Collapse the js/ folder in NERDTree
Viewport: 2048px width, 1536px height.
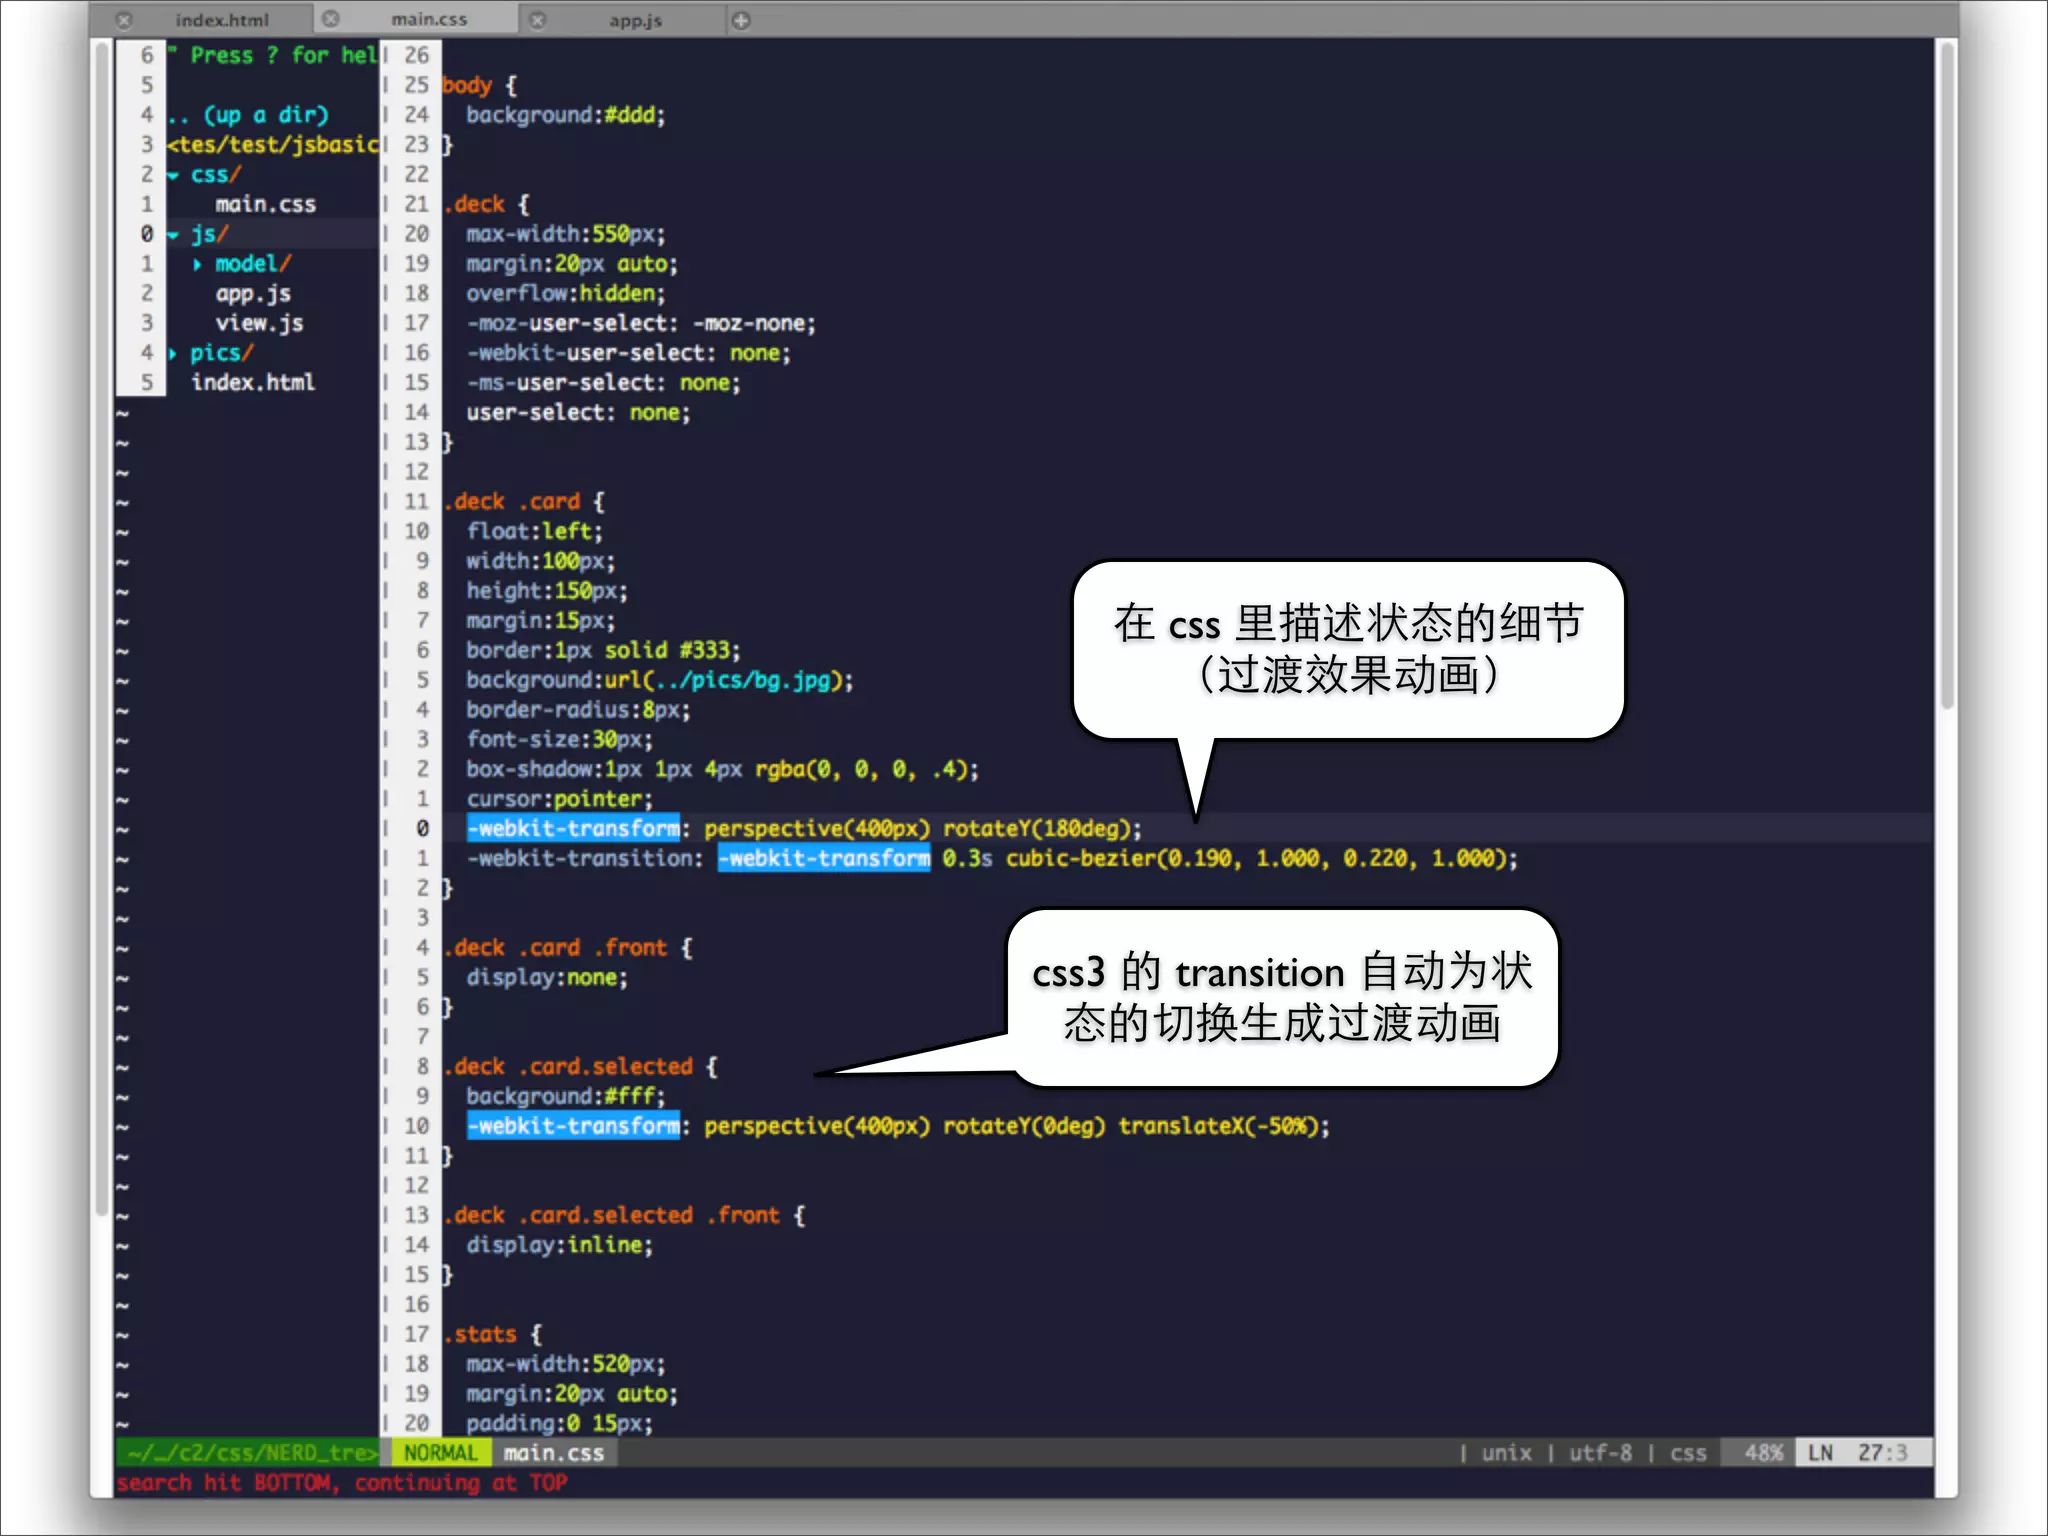[174, 235]
